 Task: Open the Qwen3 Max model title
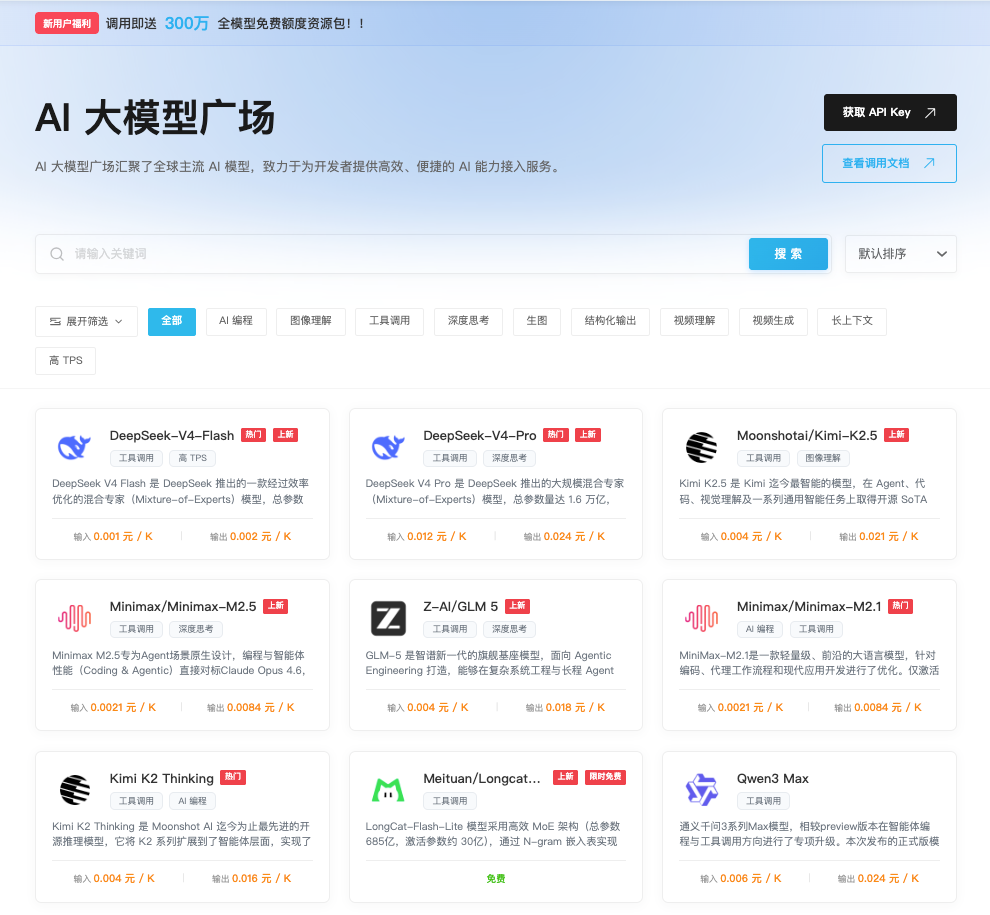tap(773, 778)
